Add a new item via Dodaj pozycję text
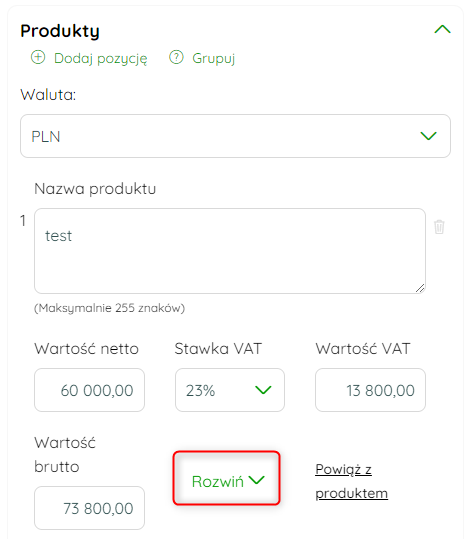The height and width of the screenshot is (539, 469). tap(101, 58)
